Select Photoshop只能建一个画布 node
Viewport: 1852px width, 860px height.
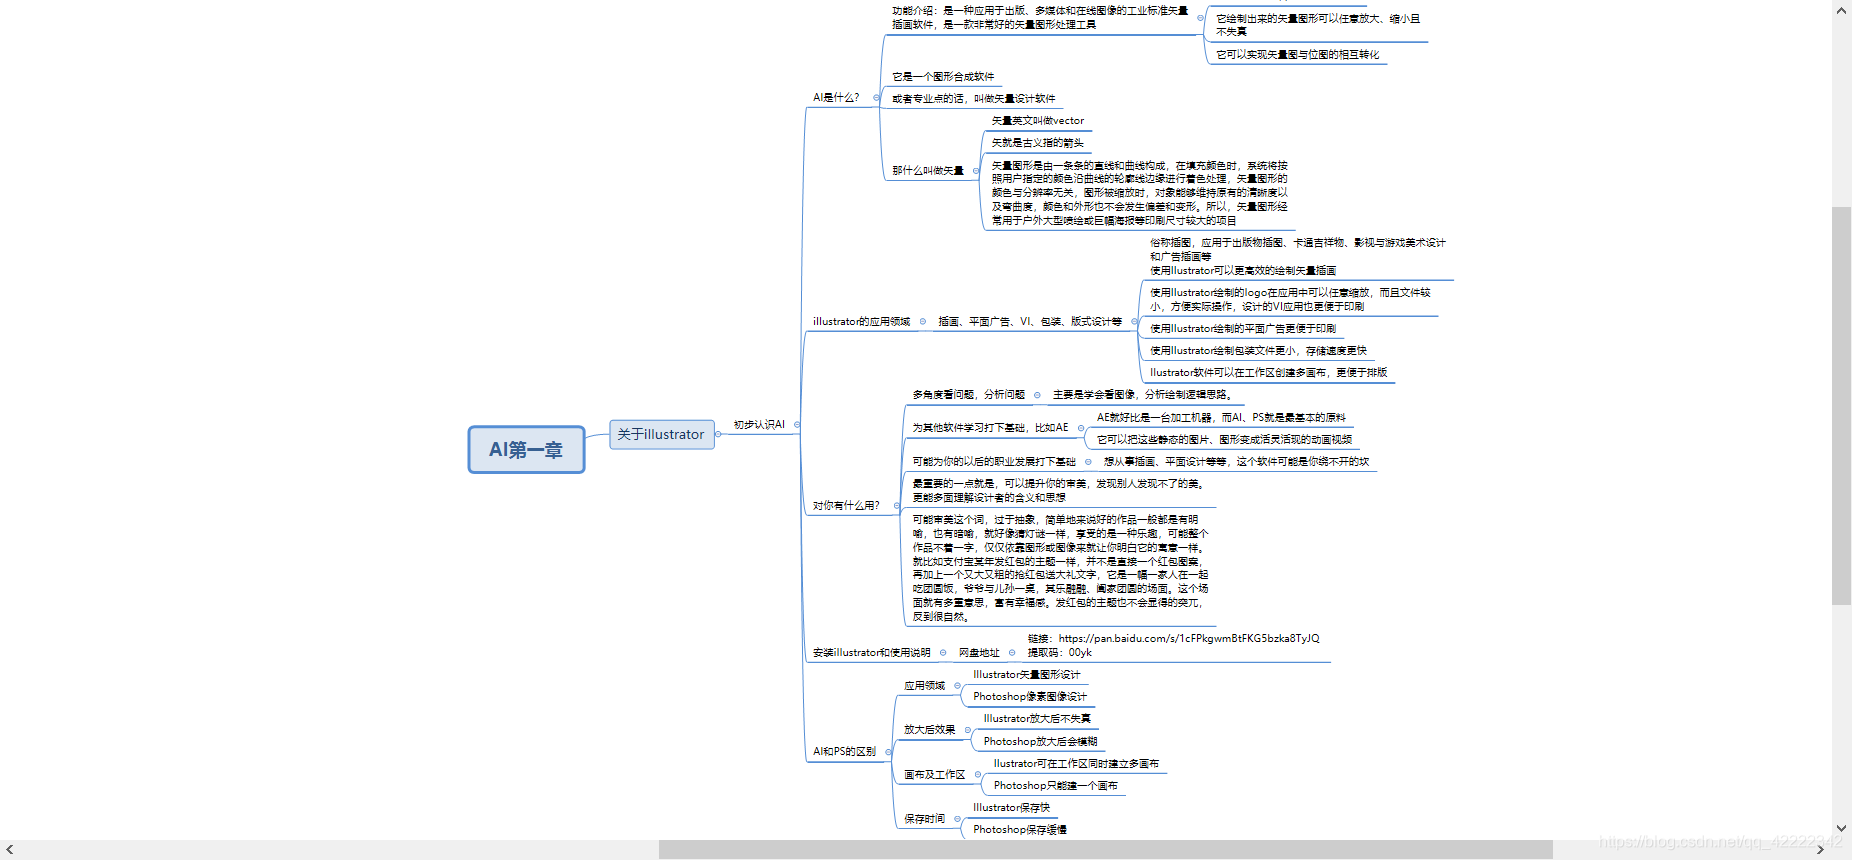[1056, 786]
